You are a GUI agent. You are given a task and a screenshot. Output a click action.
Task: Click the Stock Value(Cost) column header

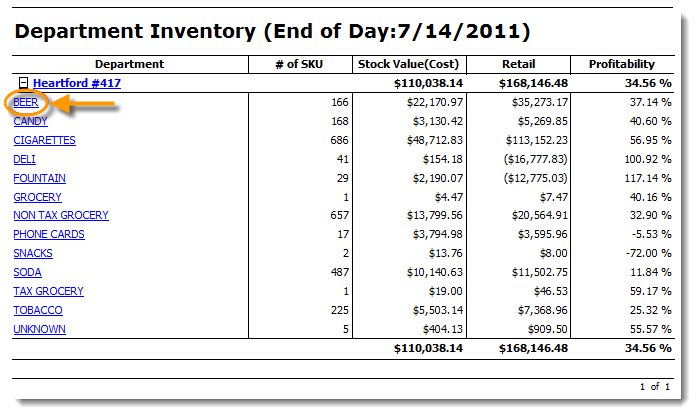click(408, 64)
